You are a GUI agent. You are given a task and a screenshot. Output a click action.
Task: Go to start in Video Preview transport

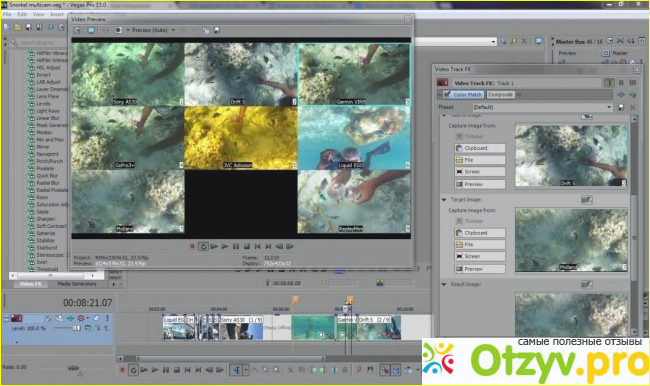pyautogui.click(x=257, y=246)
